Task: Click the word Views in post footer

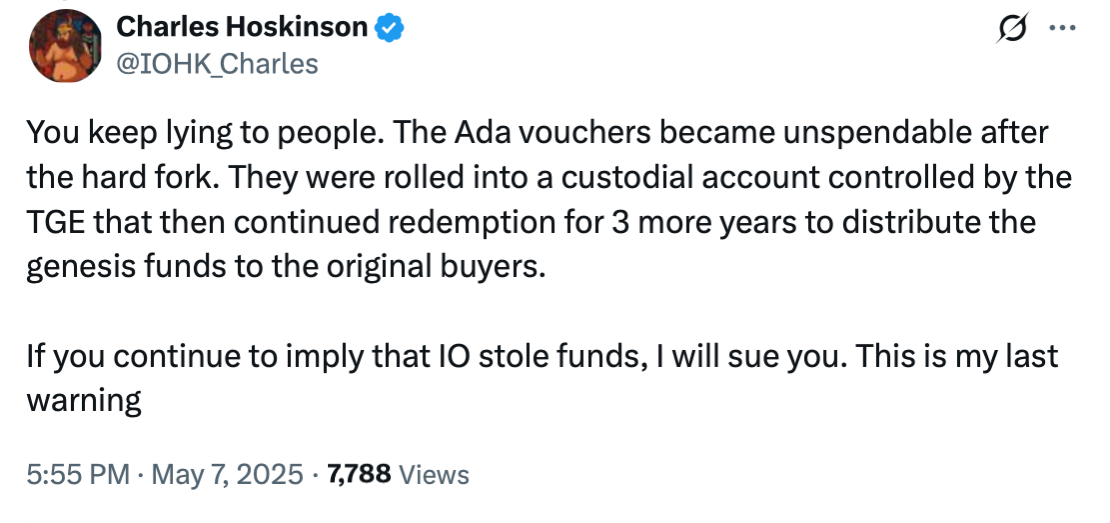Action: (434, 474)
